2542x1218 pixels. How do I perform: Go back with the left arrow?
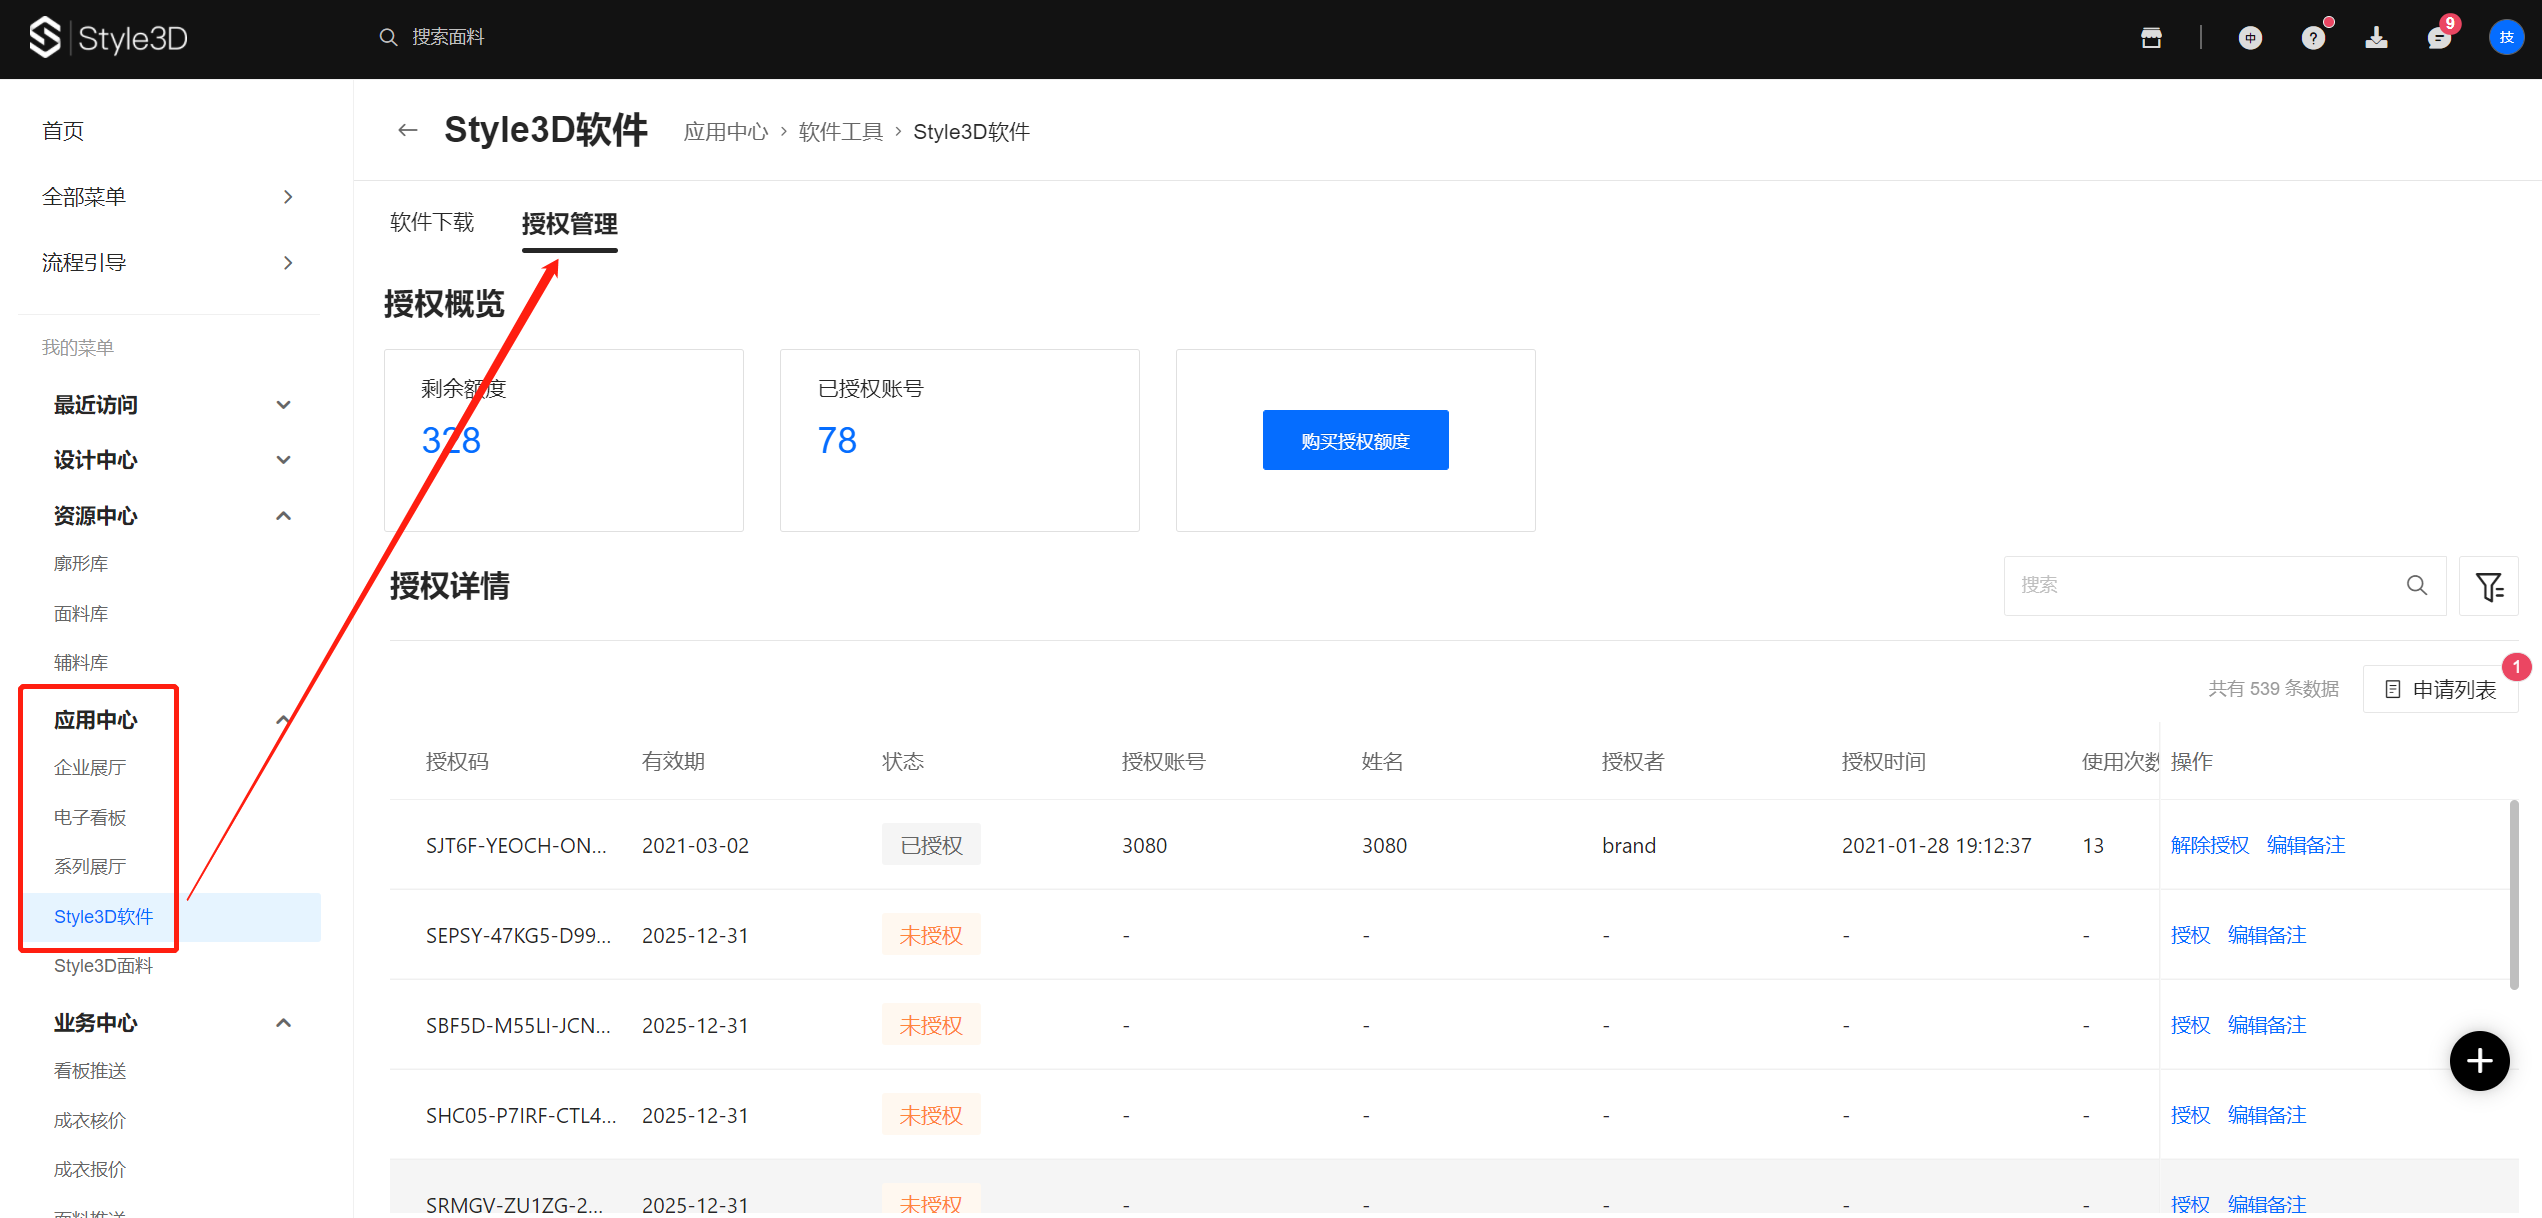pyautogui.click(x=407, y=130)
